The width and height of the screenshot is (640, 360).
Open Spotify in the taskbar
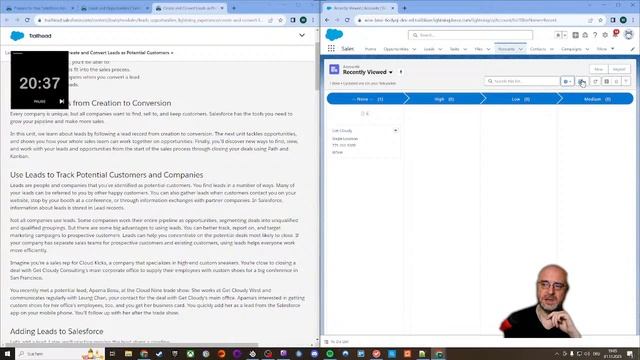(330, 353)
